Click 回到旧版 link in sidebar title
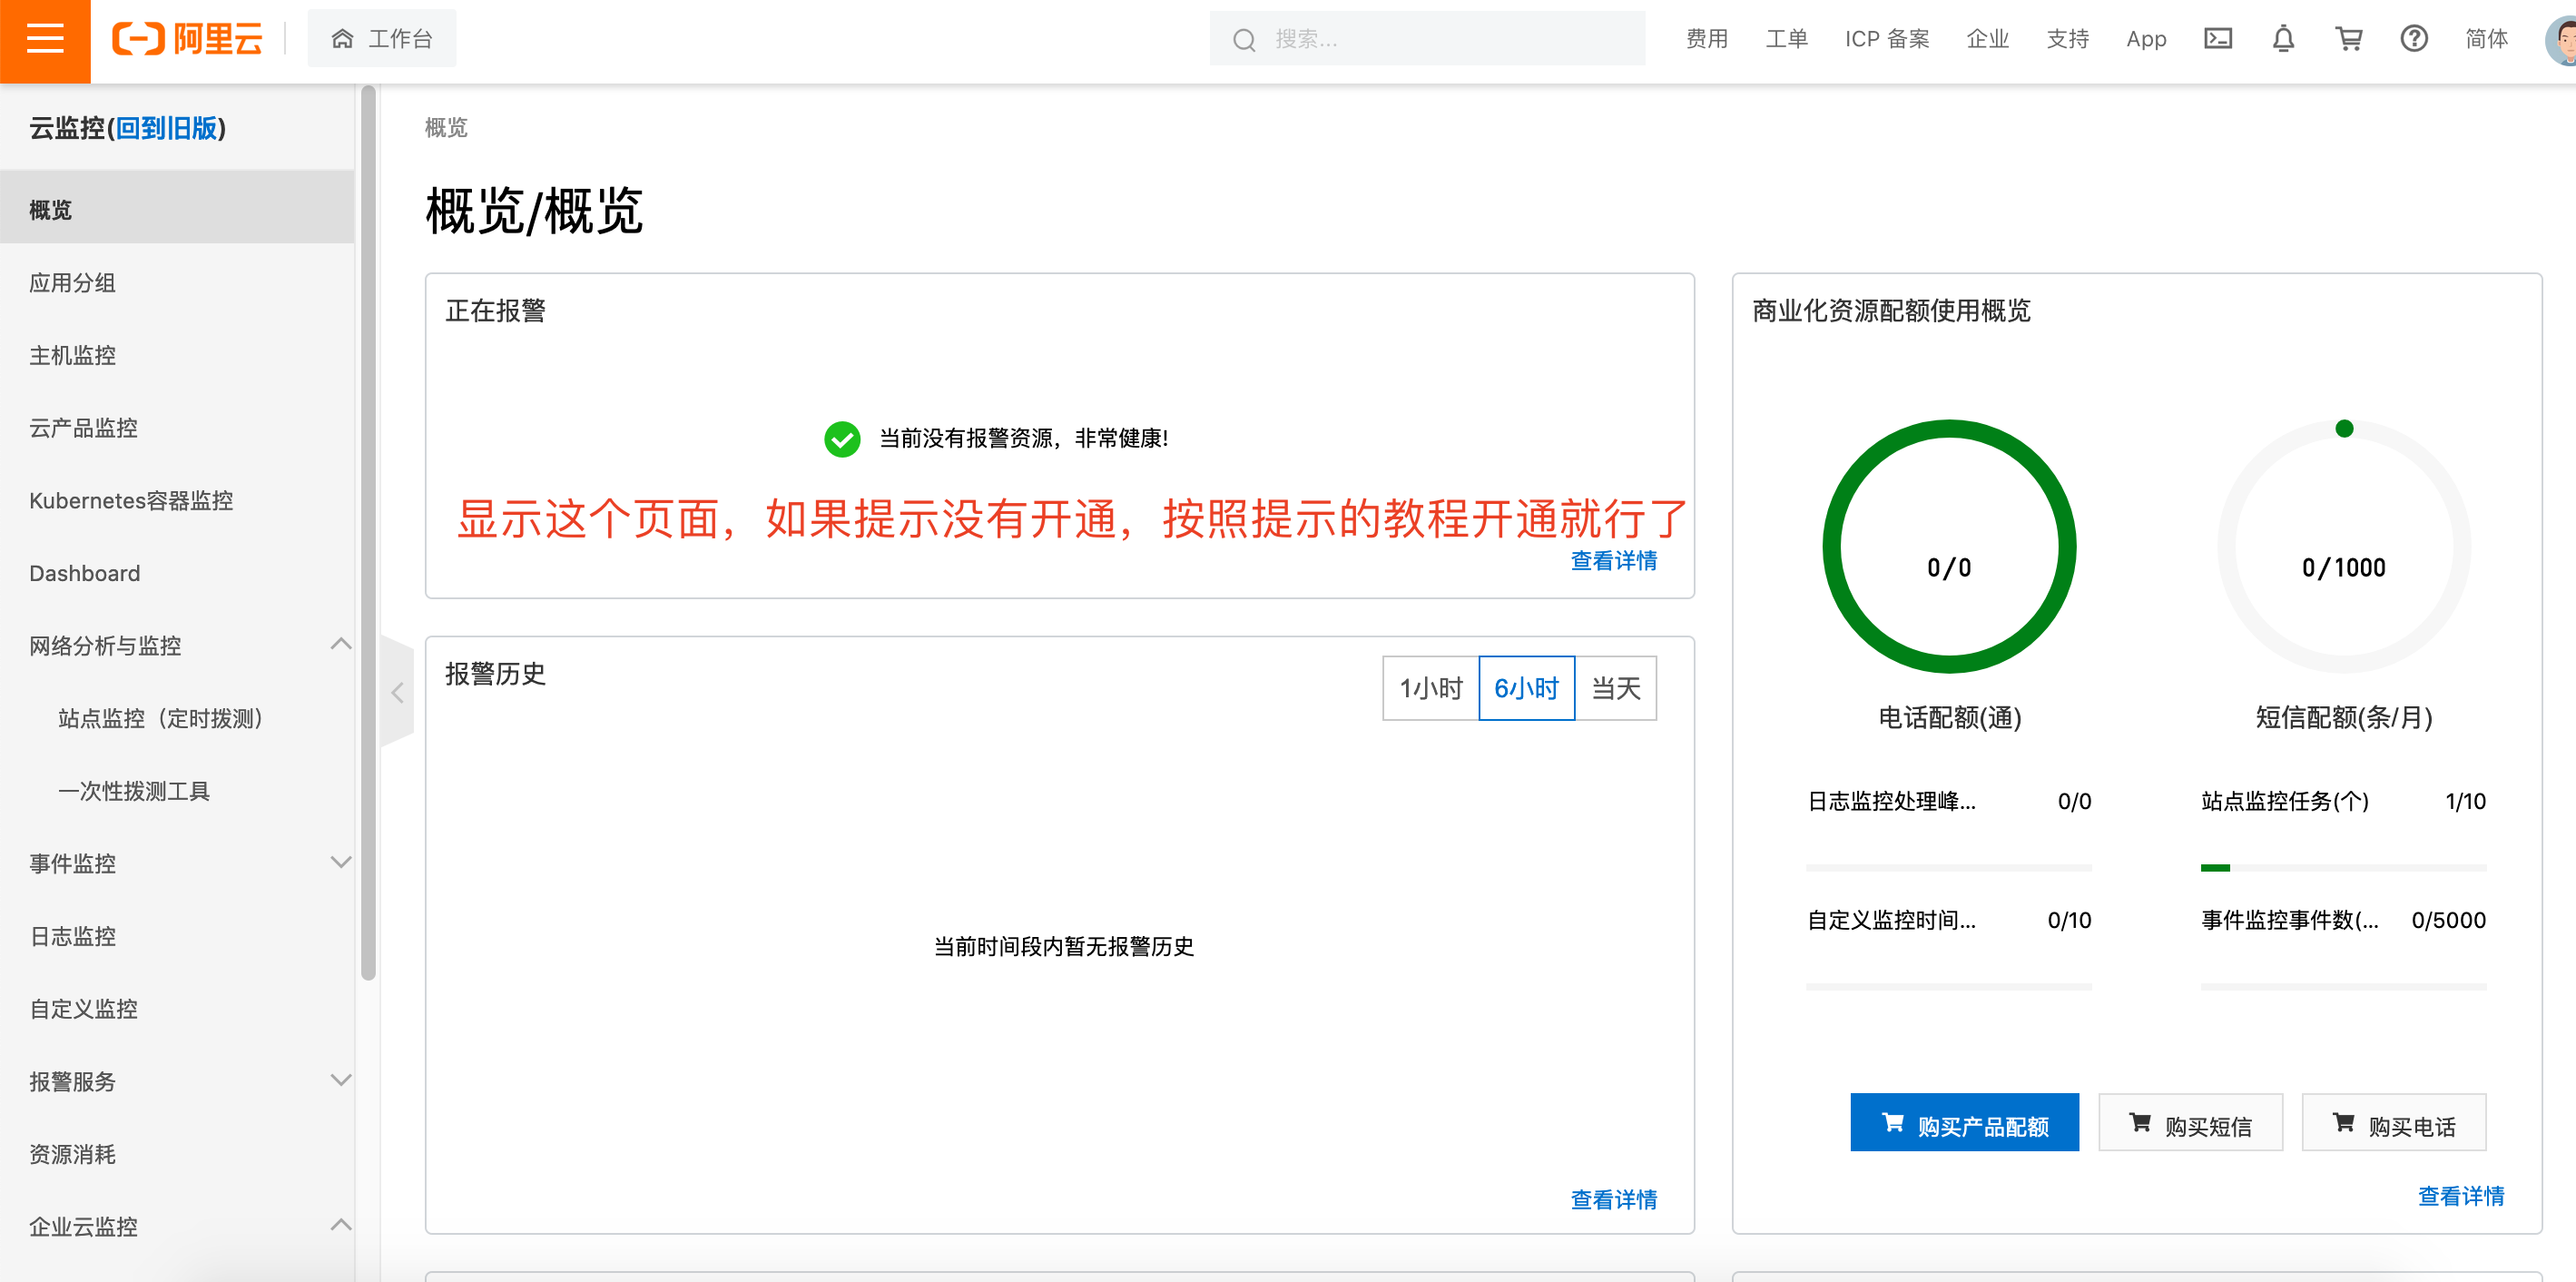Image resolution: width=2576 pixels, height=1282 pixels. click(166, 128)
